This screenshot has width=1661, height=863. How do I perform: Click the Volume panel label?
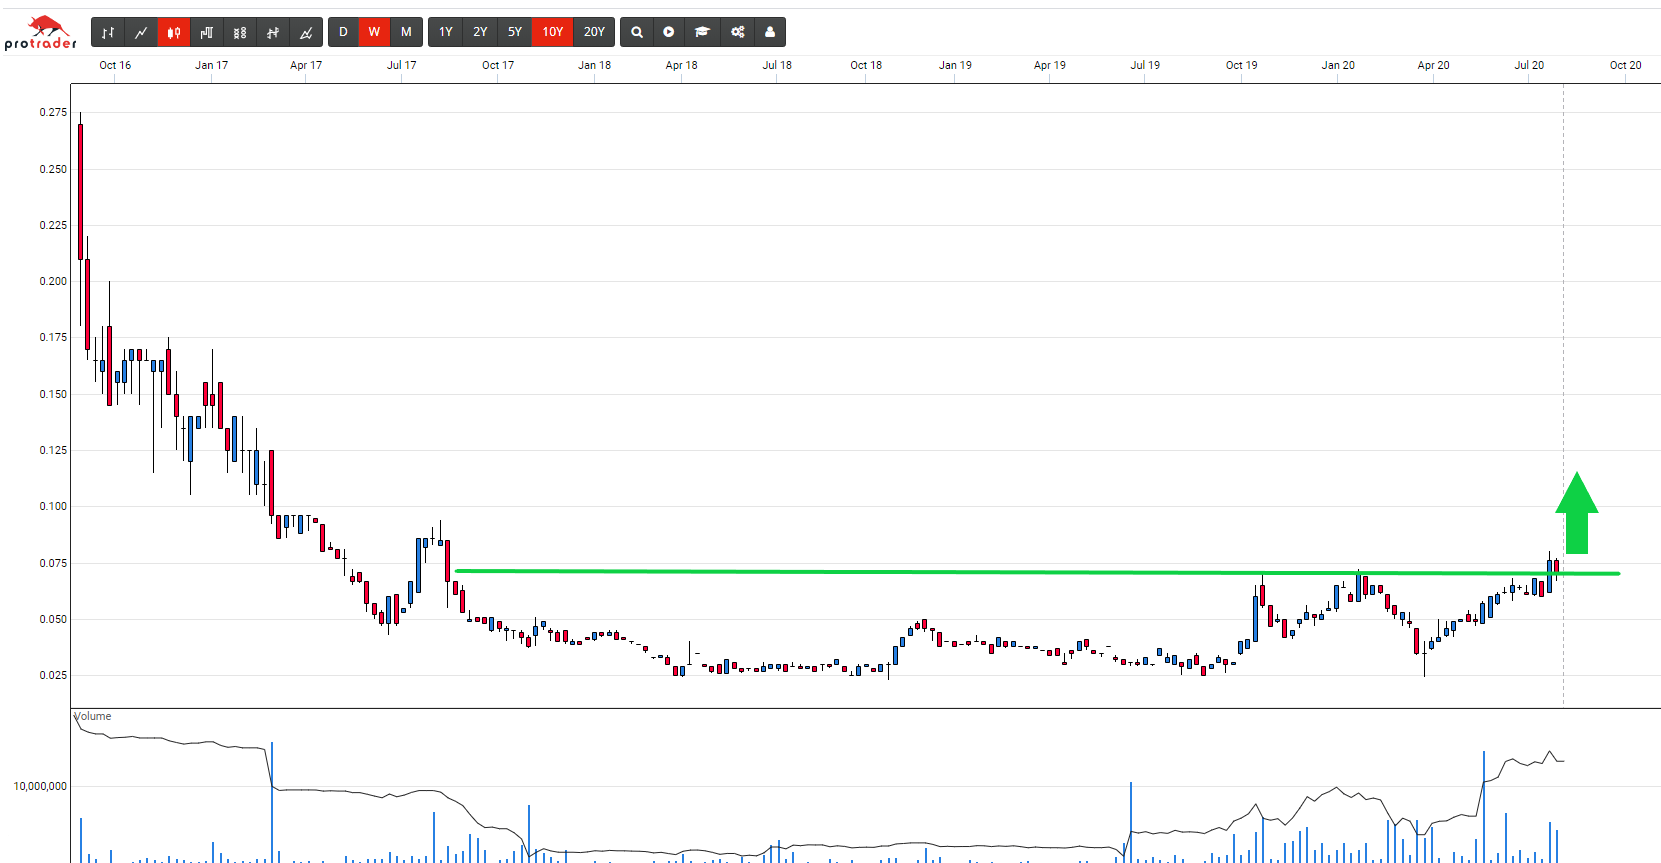(92, 716)
